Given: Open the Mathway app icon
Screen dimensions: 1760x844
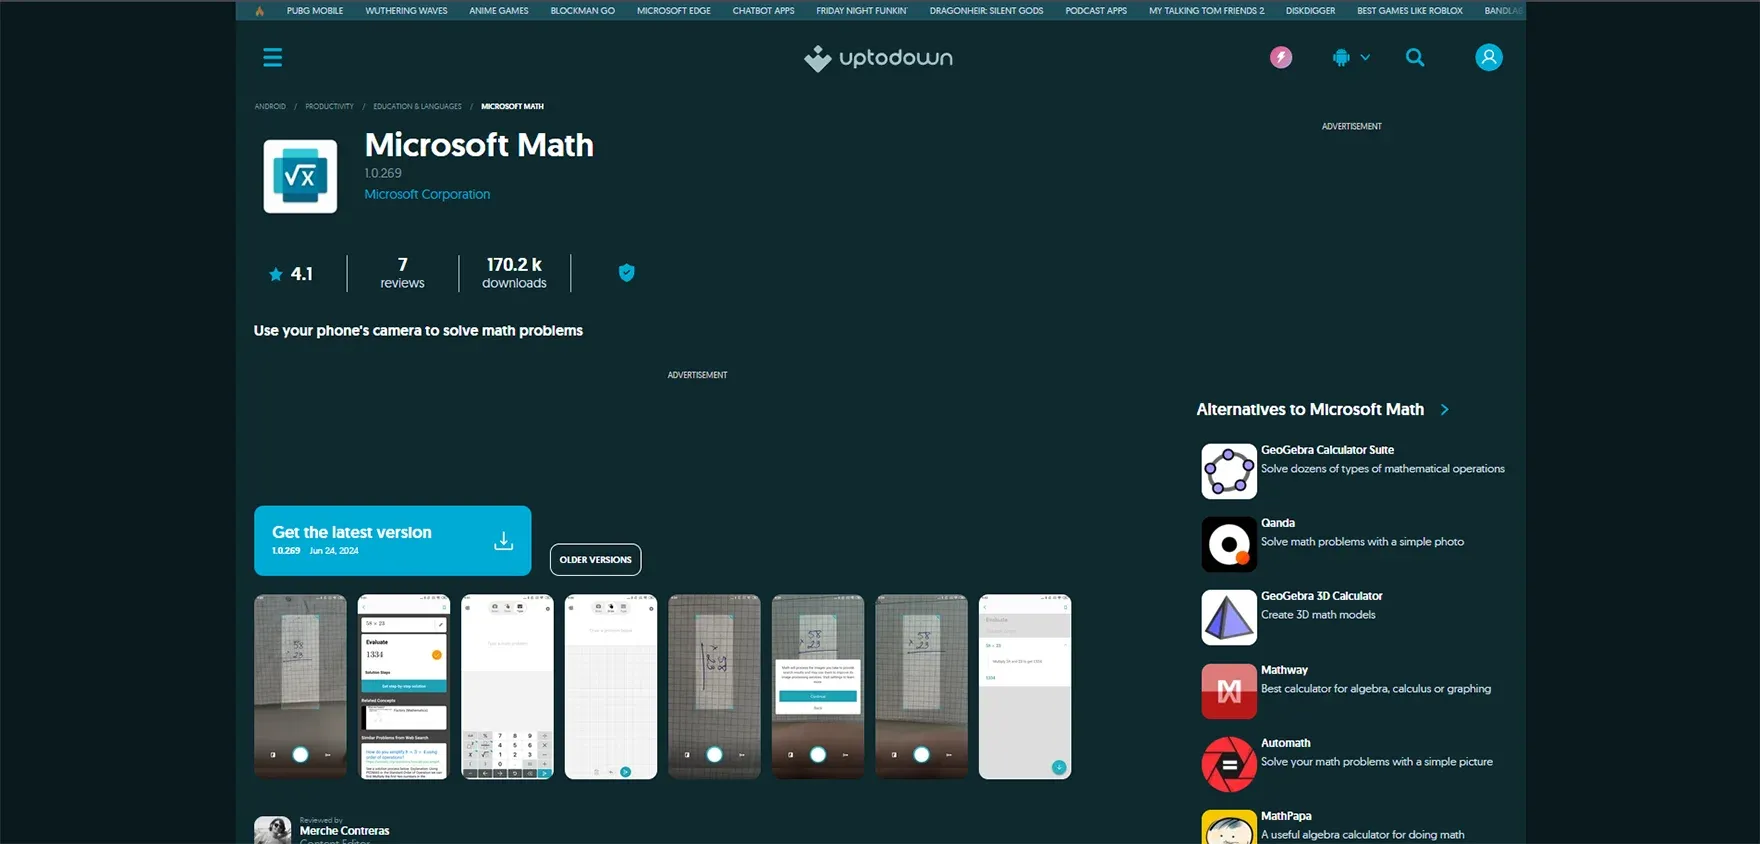Looking at the screenshot, I should [1228, 691].
